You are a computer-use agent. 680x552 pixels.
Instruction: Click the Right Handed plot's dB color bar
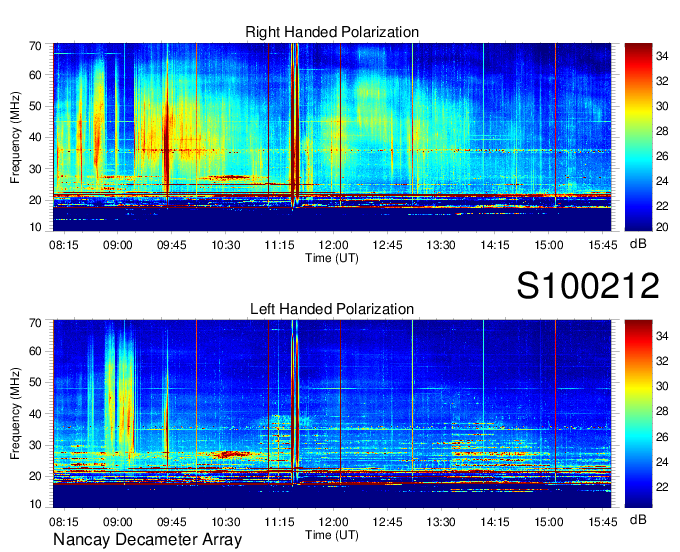point(638,137)
